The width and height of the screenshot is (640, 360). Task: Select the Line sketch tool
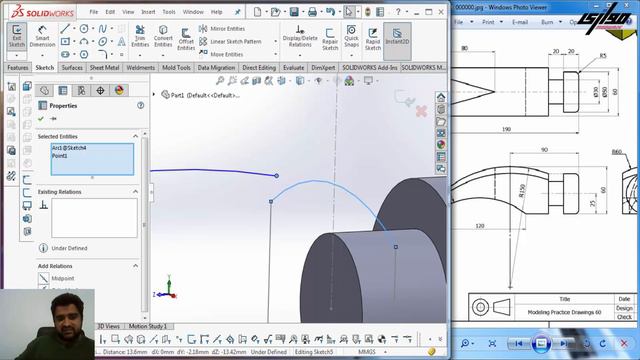(65, 29)
